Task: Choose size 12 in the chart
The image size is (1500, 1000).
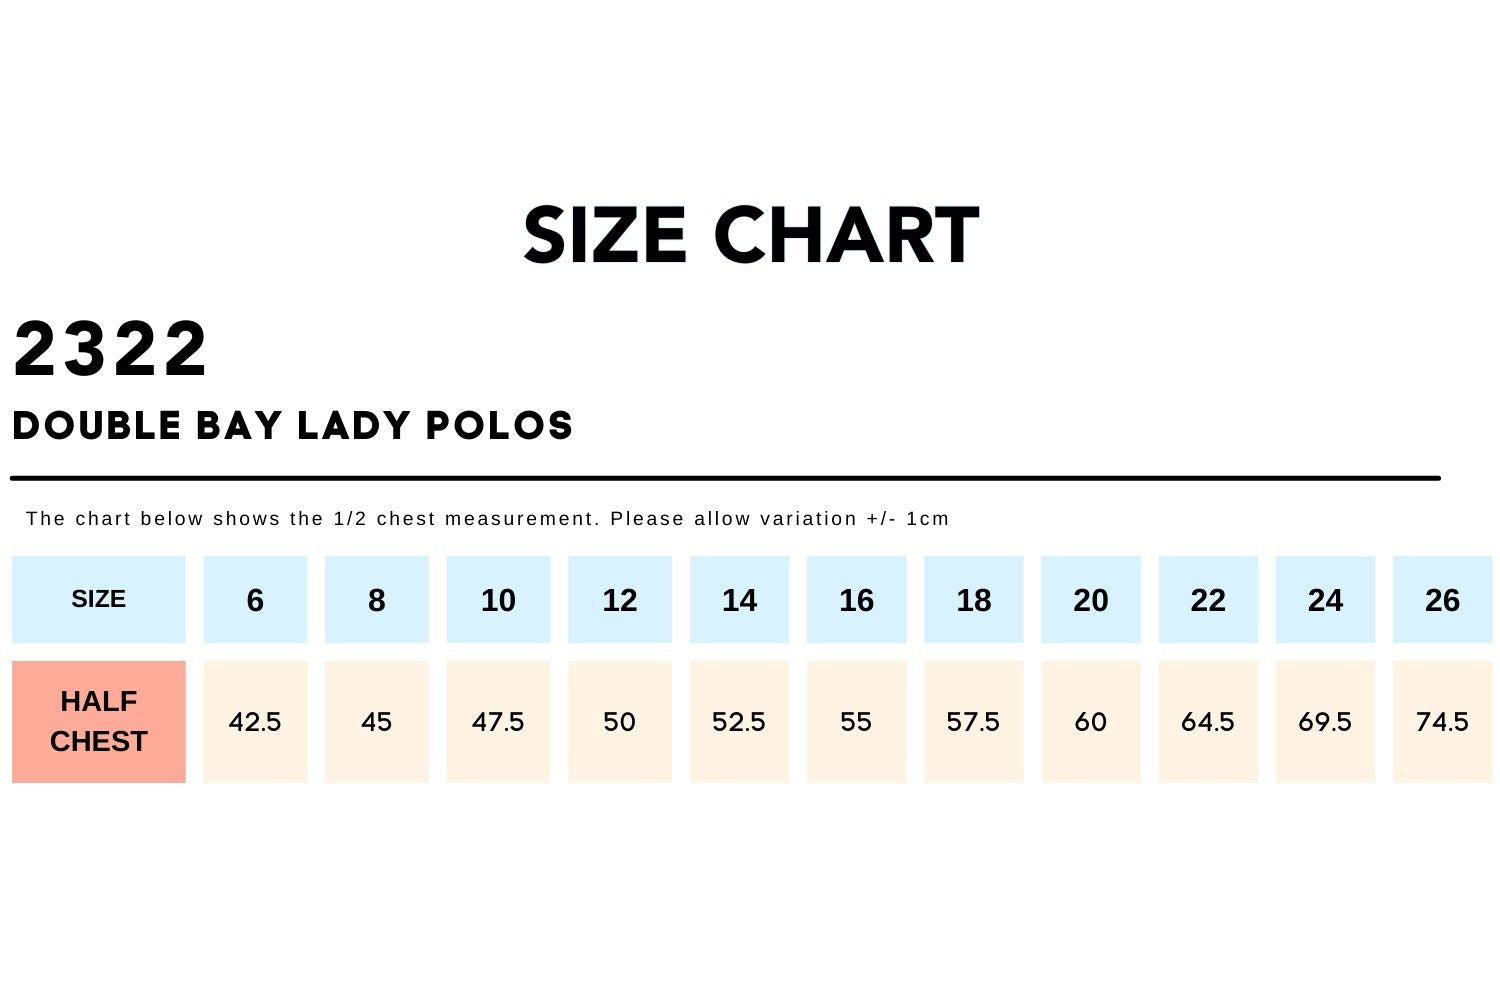Action: click(x=619, y=599)
